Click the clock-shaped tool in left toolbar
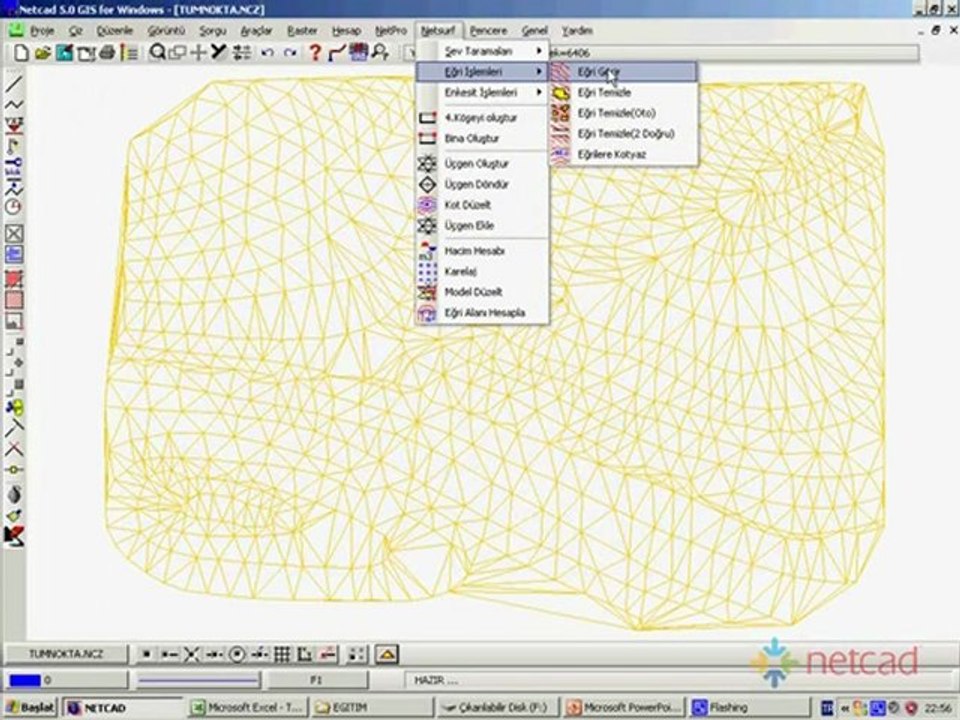The width and height of the screenshot is (960, 720). click(13, 207)
